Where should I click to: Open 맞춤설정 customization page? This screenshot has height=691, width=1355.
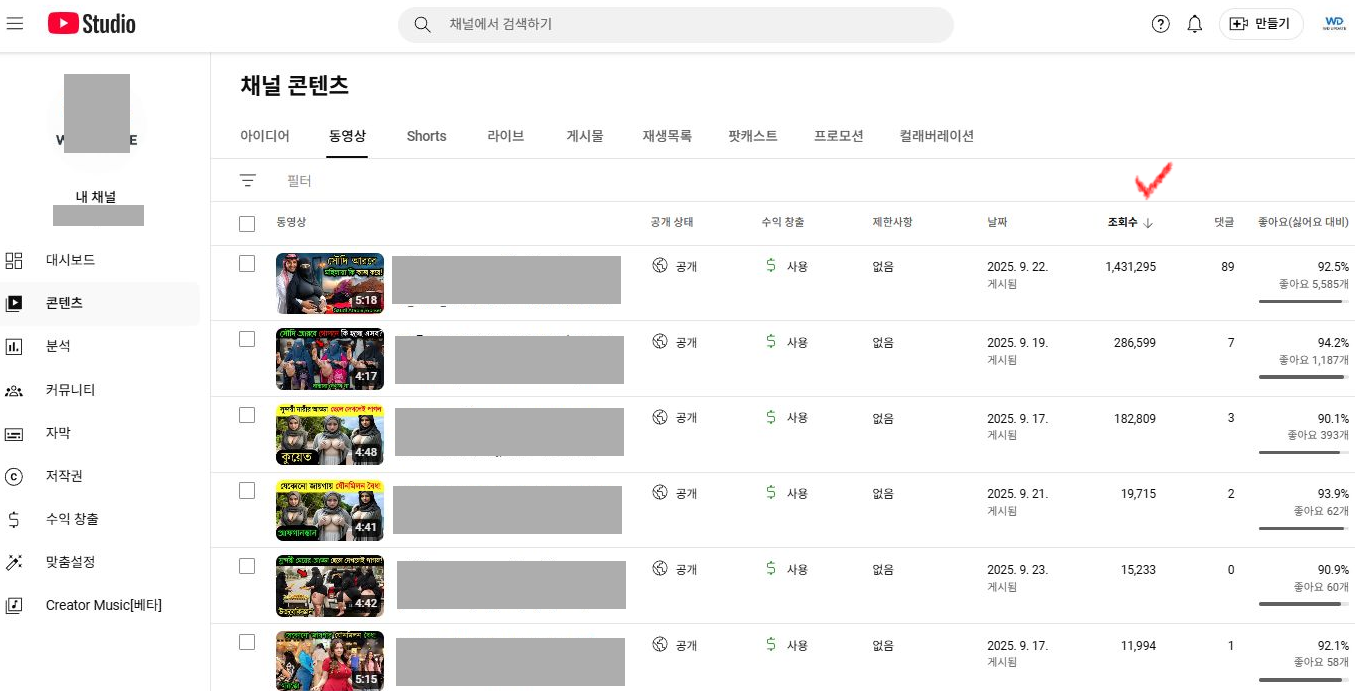click(70, 562)
